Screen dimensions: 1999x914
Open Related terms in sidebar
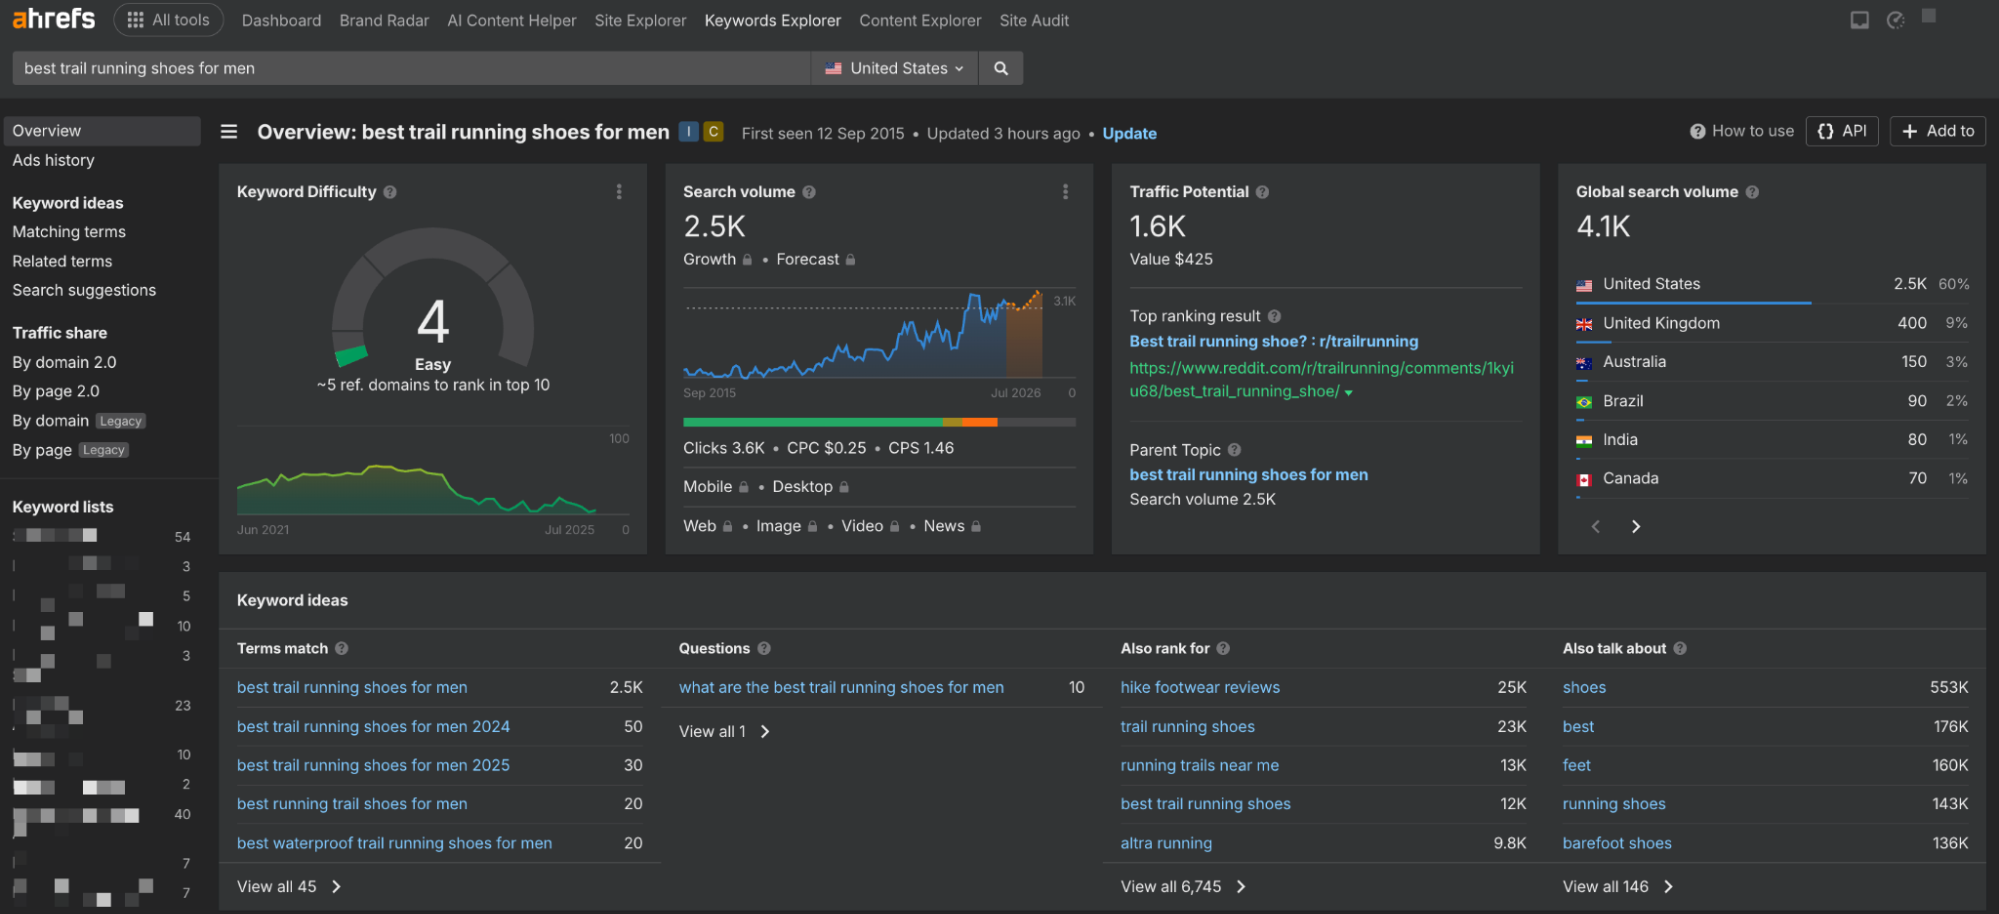pos(62,261)
